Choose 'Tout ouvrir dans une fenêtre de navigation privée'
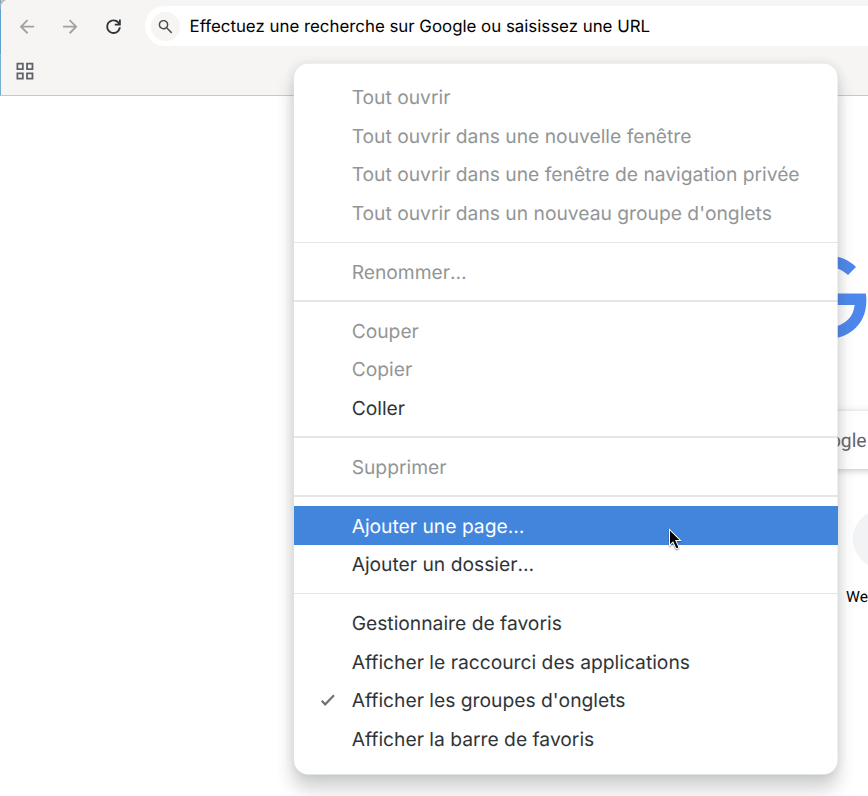868x796 pixels. coord(575,174)
